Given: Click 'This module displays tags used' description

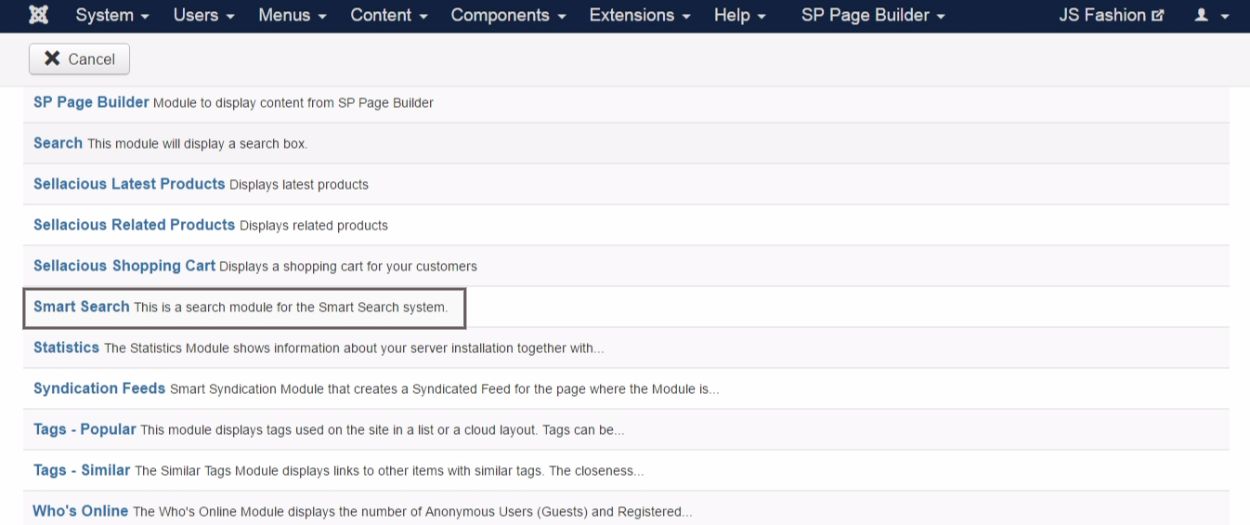Looking at the screenshot, I should [382, 431].
